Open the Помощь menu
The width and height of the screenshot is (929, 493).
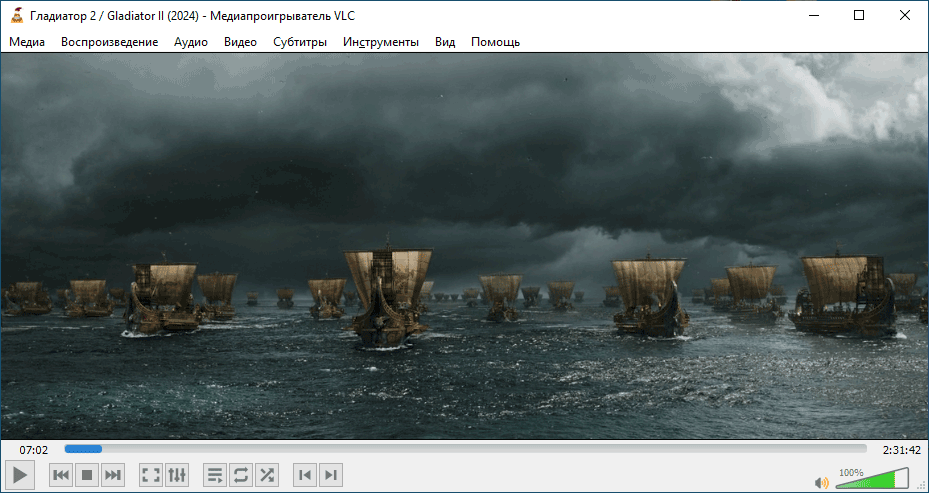495,42
